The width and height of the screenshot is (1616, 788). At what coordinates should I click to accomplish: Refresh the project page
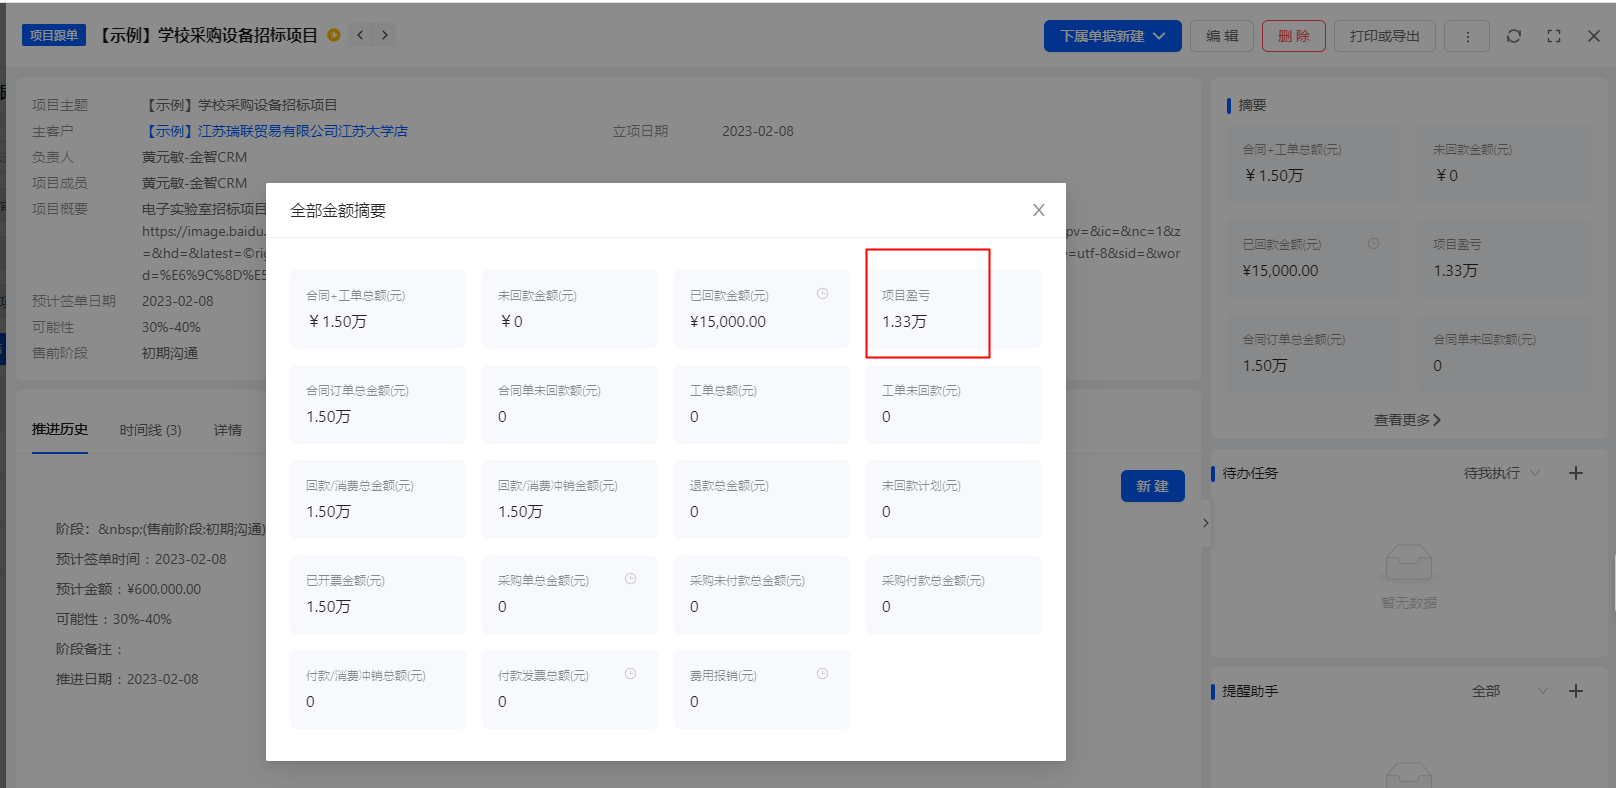[x=1514, y=36]
